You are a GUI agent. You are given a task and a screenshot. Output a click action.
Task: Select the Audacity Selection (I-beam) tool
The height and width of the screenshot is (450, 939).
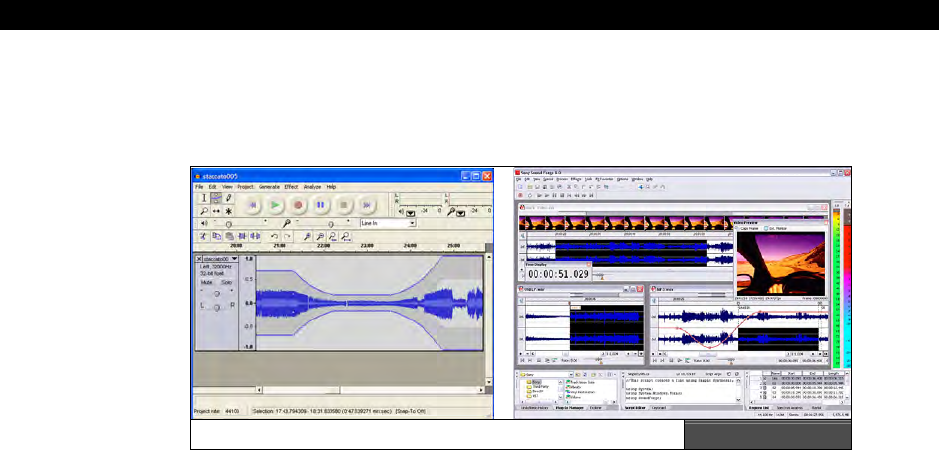(204, 198)
